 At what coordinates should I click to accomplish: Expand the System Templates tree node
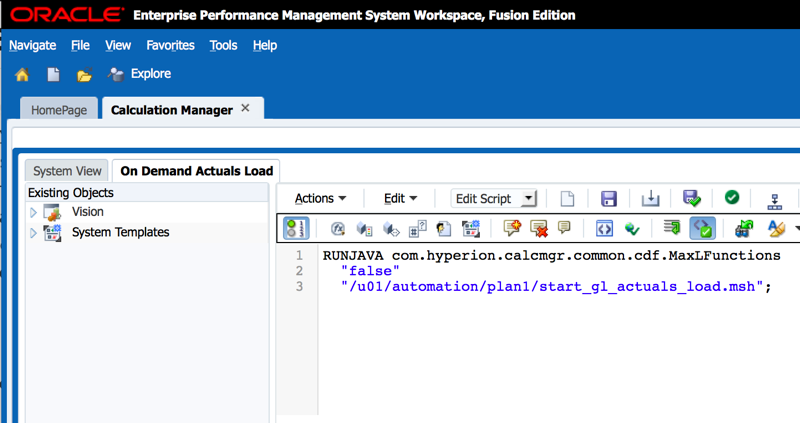coord(33,233)
